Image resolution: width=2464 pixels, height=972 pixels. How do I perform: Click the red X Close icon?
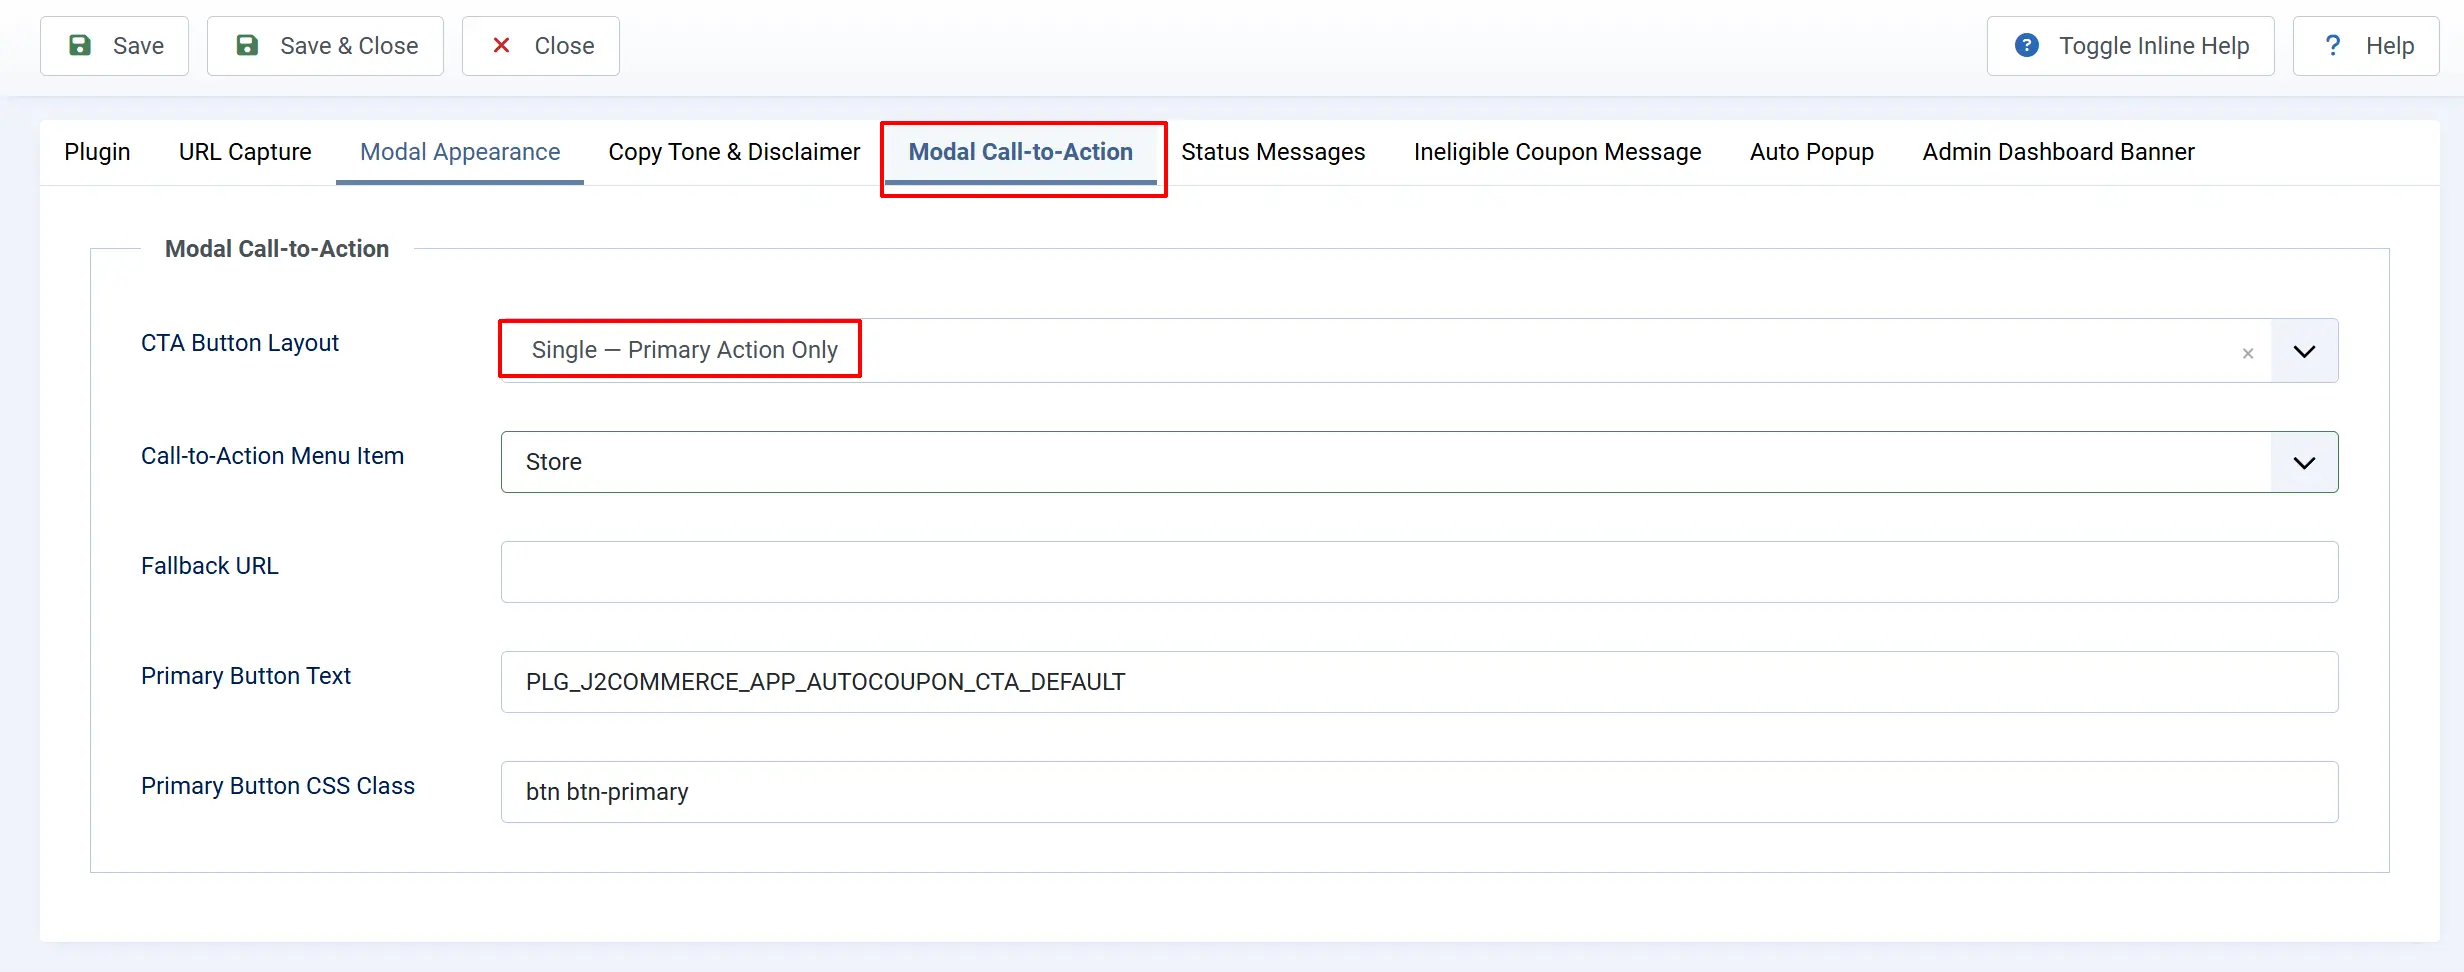tap(502, 46)
